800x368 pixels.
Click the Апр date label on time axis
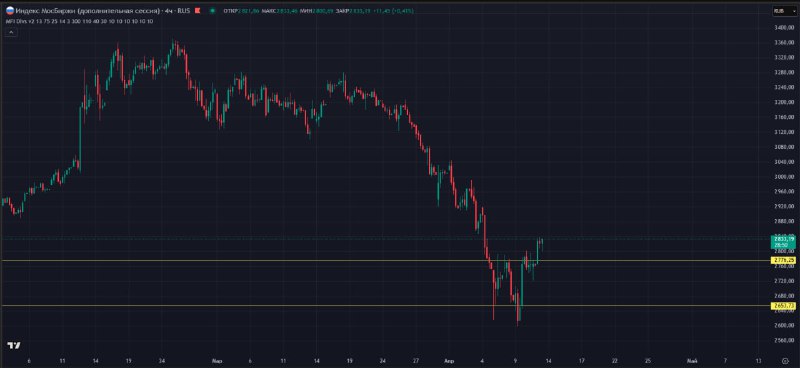(449, 360)
